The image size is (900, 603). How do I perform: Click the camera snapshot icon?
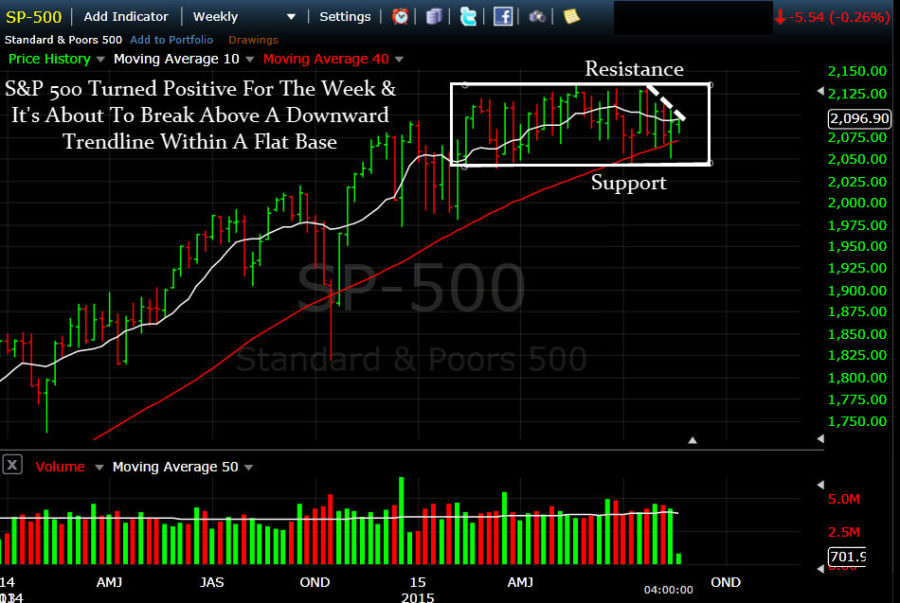point(537,17)
